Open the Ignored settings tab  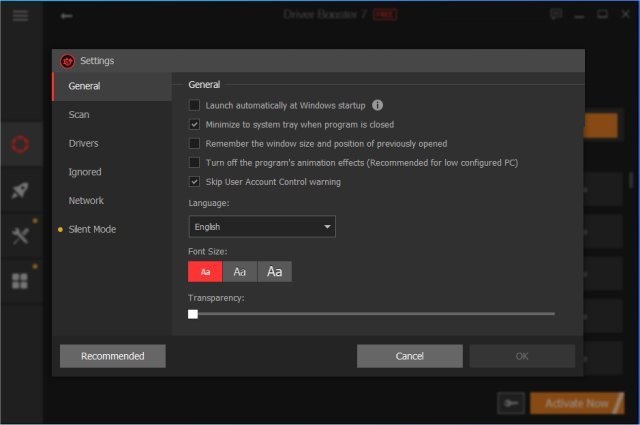coord(112,172)
